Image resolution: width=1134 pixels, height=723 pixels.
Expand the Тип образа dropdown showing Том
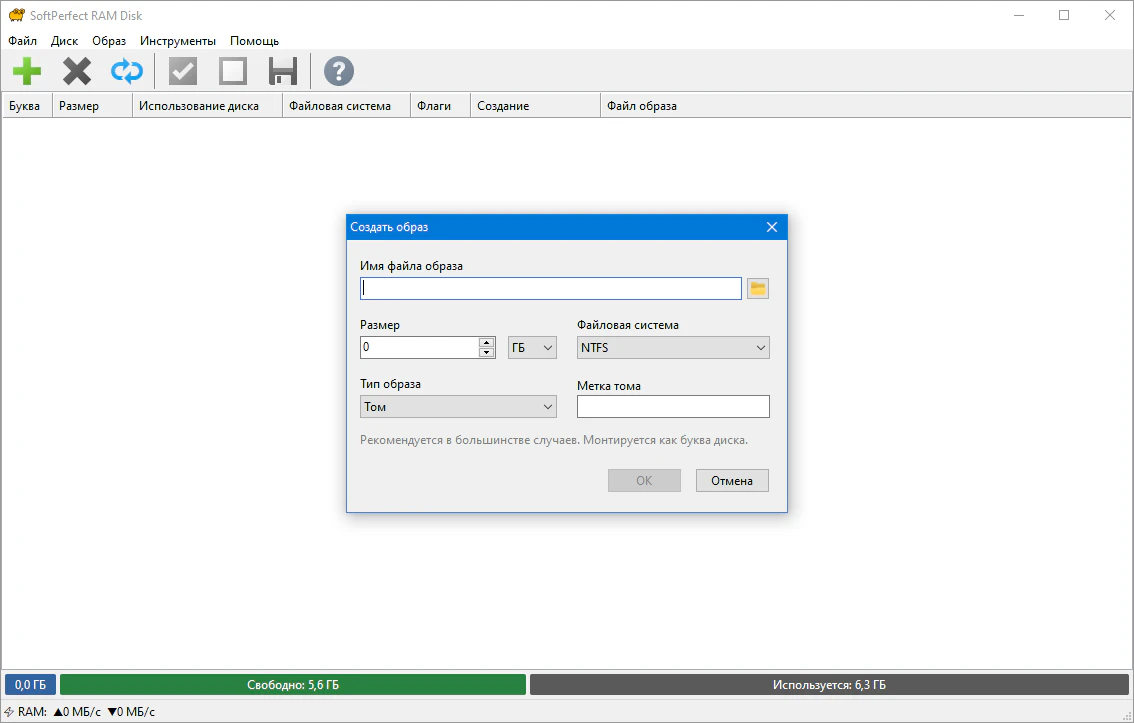(458, 407)
